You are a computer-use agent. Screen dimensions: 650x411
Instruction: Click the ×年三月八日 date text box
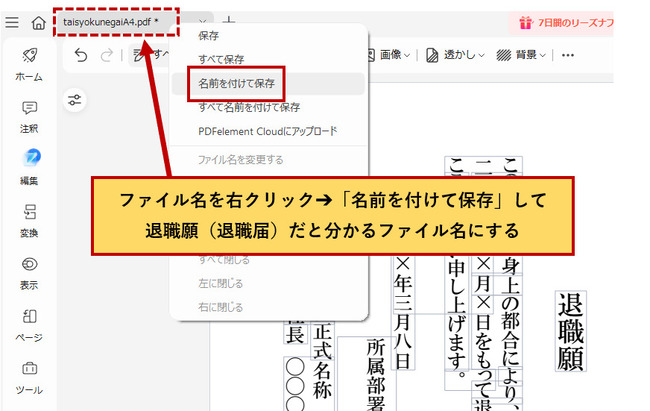(x=403, y=313)
